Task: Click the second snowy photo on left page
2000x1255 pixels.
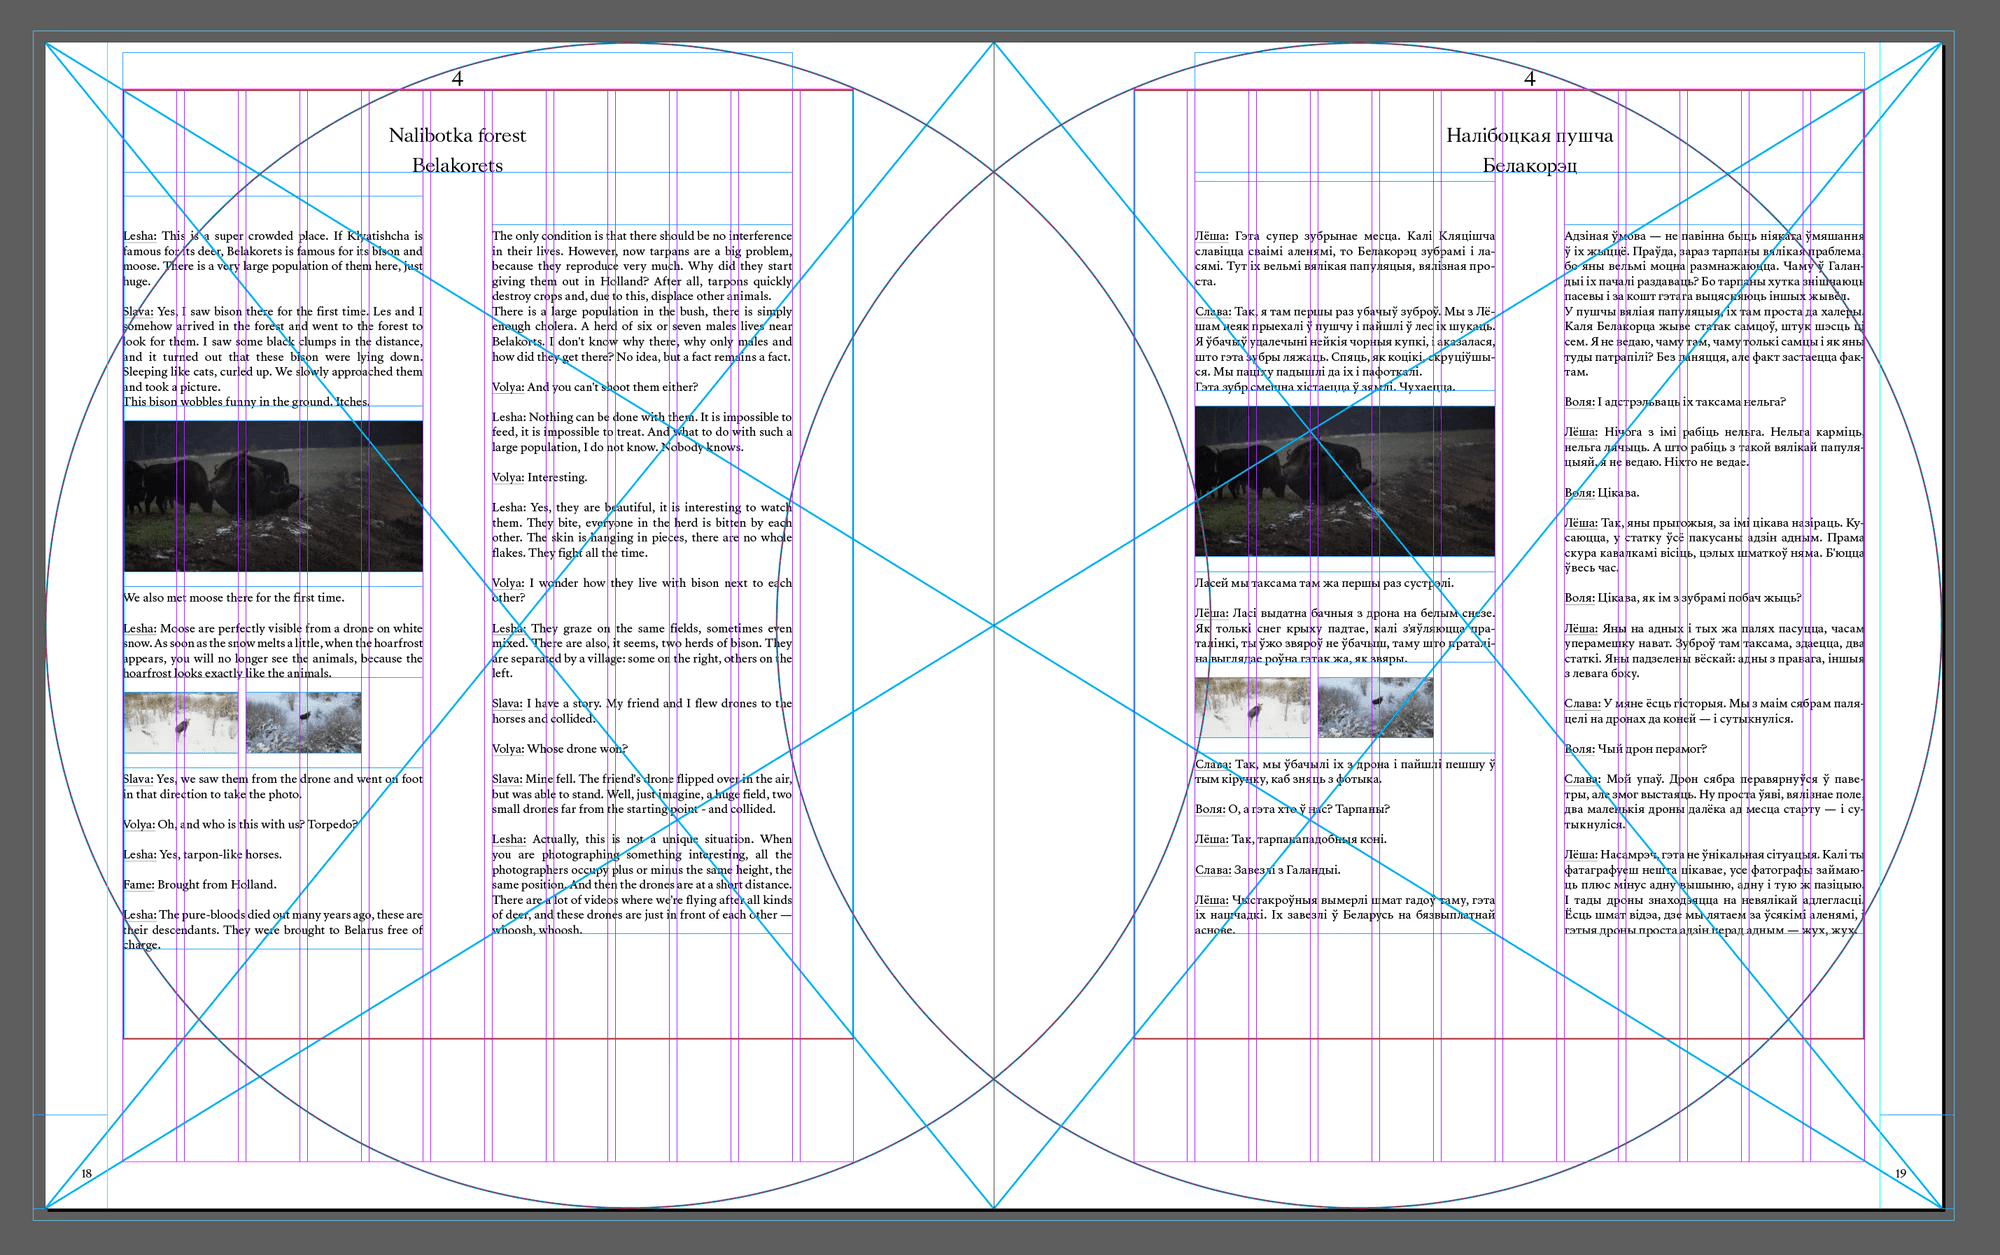Action: pos(303,722)
